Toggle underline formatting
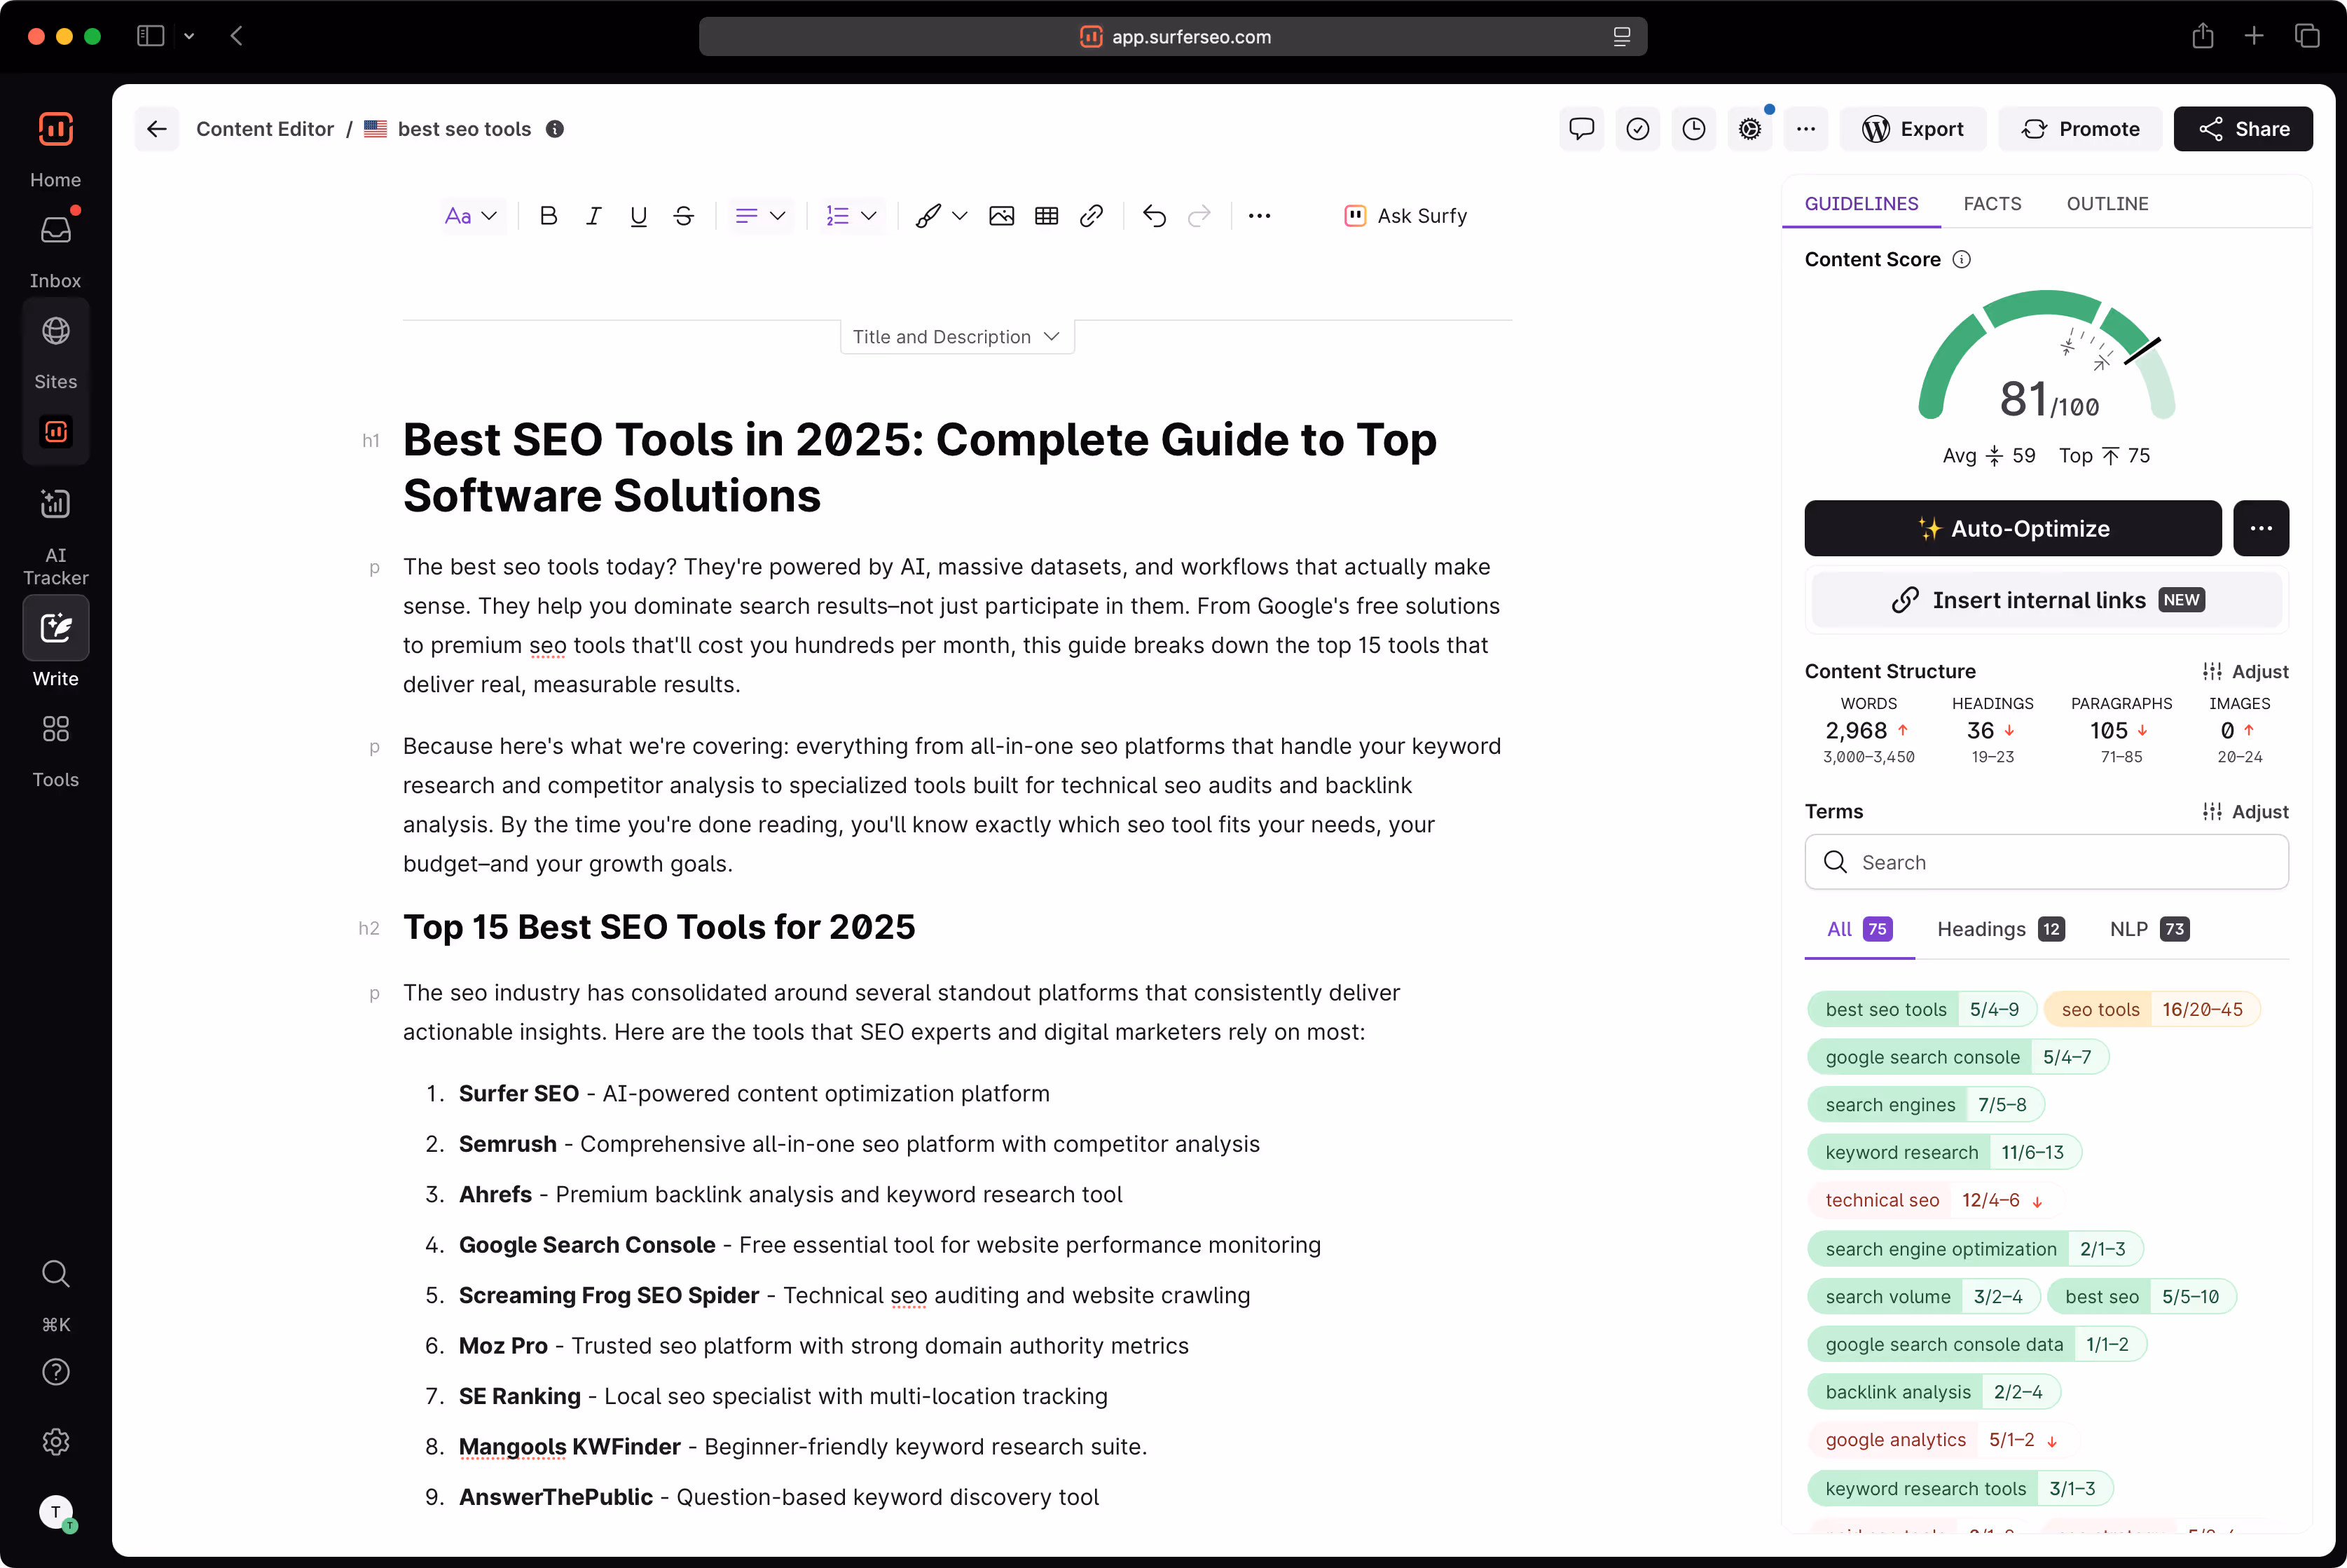This screenshot has height=1568, width=2347. click(638, 216)
